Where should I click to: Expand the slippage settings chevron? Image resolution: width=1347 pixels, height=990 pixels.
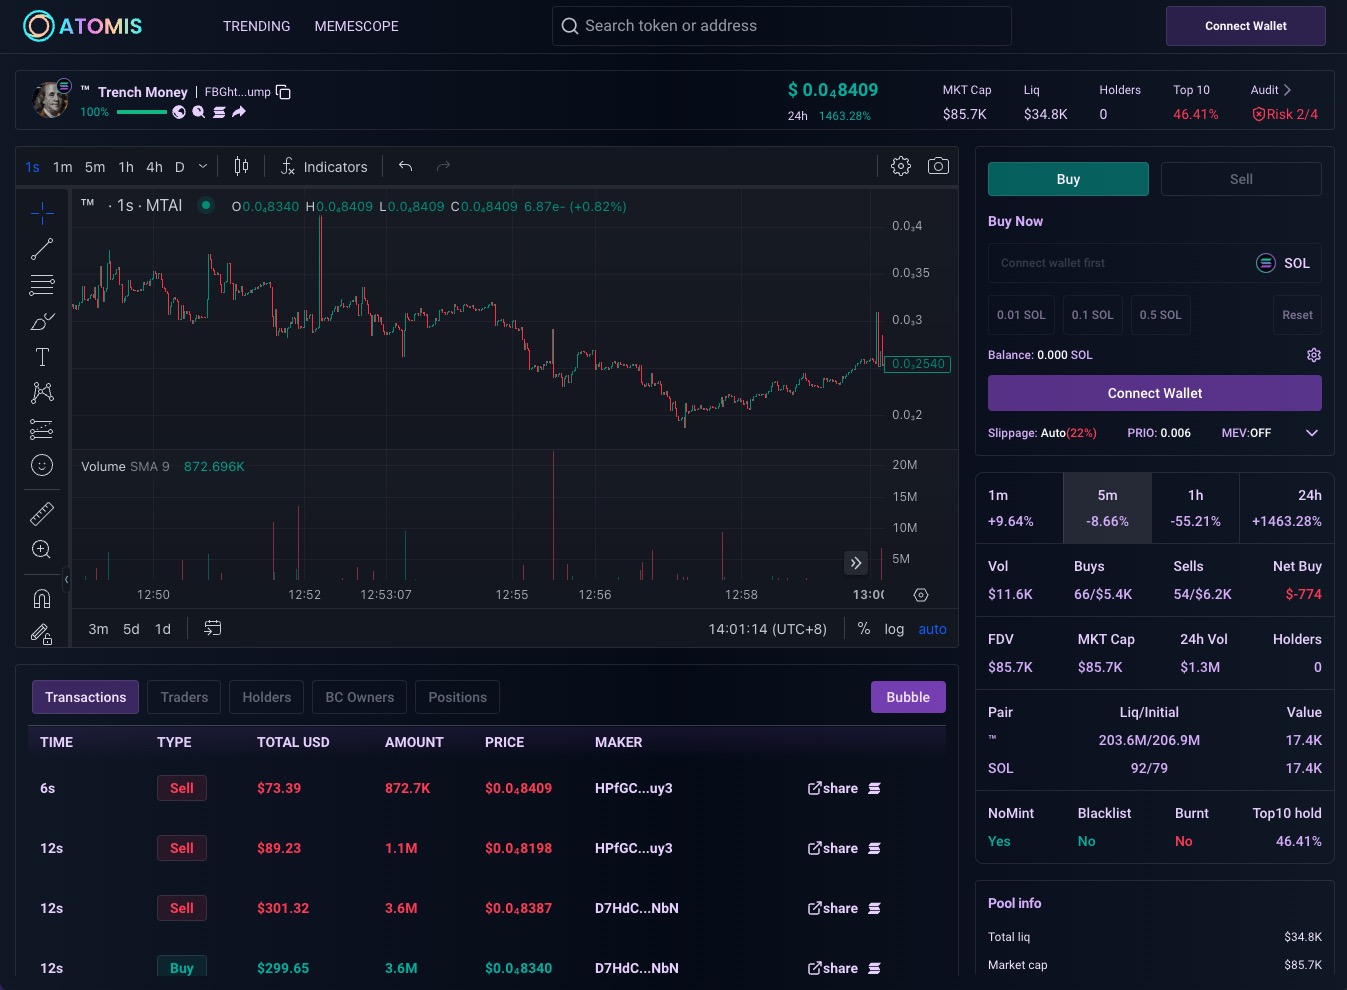coord(1312,433)
